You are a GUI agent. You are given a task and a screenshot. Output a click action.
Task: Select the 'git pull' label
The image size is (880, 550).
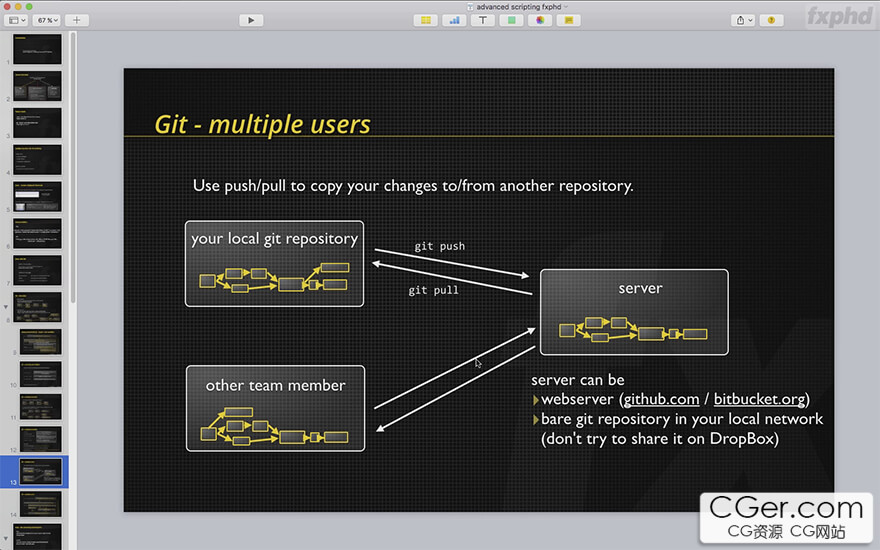[x=433, y=290]
